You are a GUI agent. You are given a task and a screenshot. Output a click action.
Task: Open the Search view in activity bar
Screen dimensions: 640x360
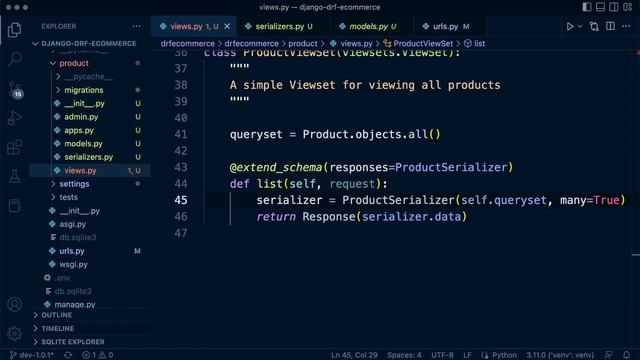15,59
